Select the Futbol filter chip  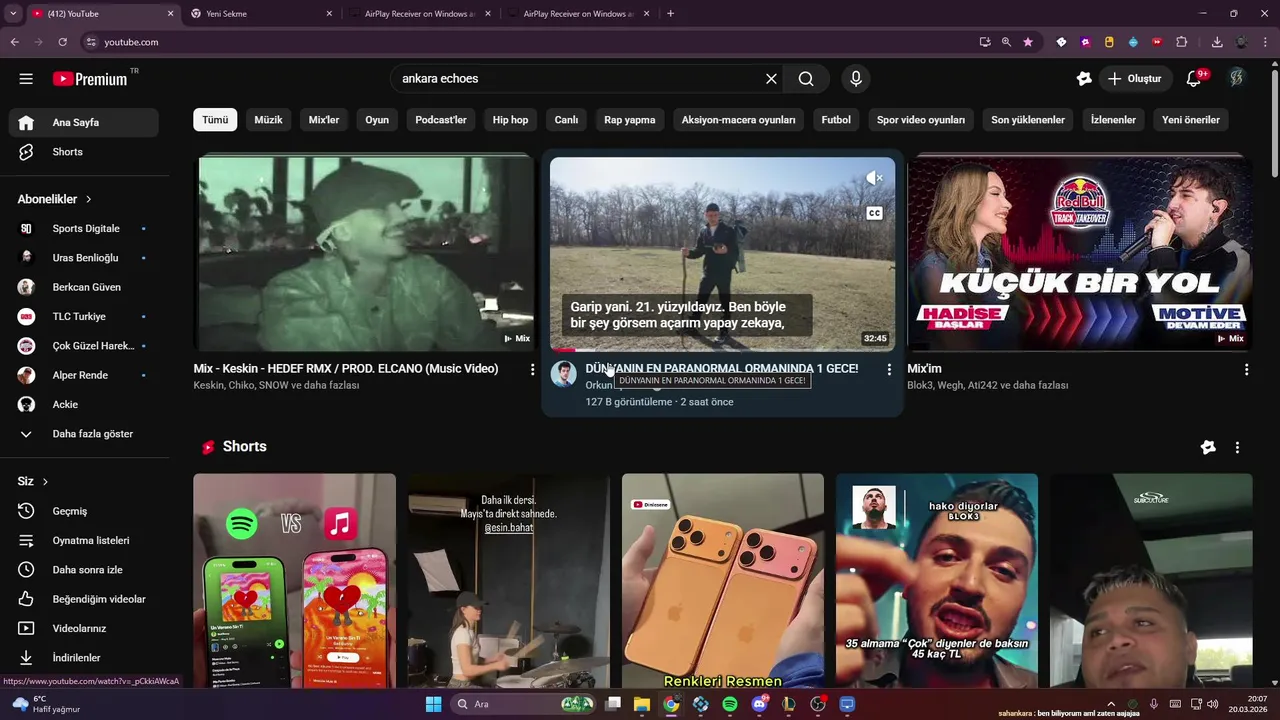coord(836,120)
